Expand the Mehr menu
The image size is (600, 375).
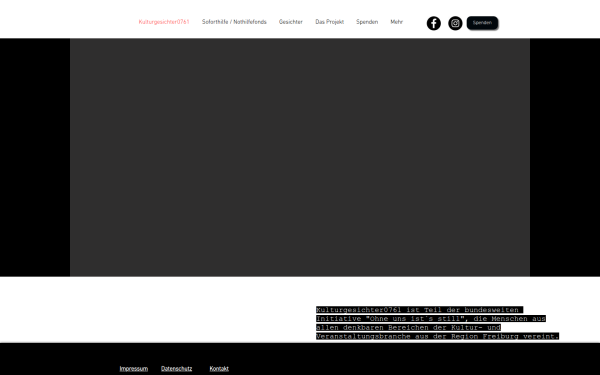pos(396,22)
